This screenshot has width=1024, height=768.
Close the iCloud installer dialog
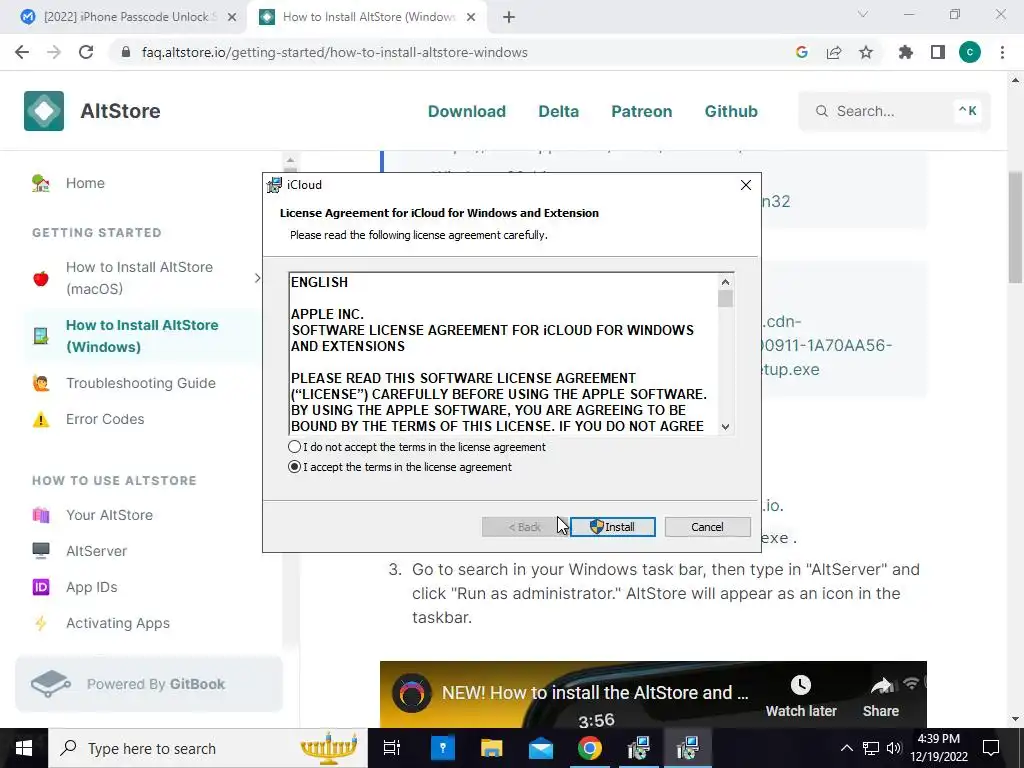click(x=746, y=185)
